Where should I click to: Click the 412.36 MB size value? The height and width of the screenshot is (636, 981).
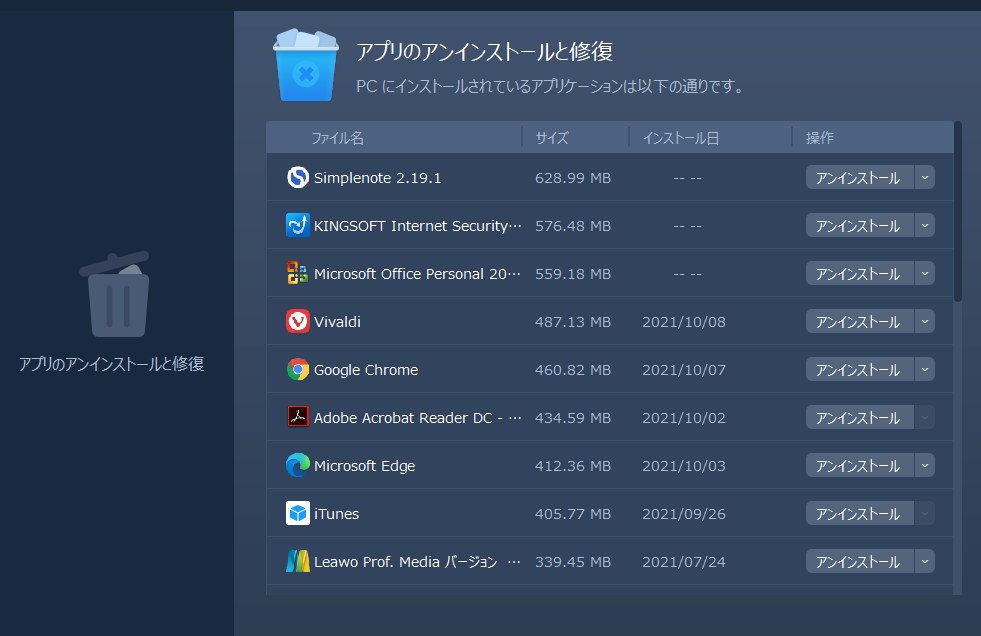[572, 466]
